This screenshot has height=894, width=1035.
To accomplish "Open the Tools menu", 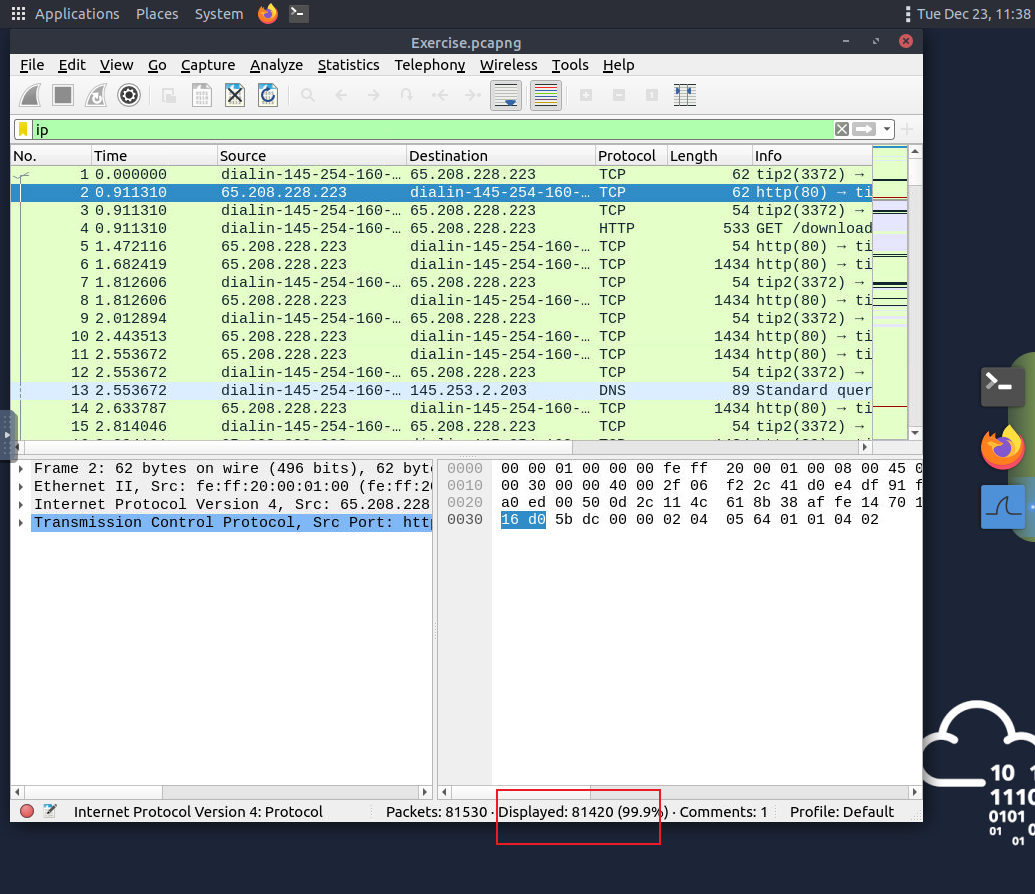I will coord(570,65).
